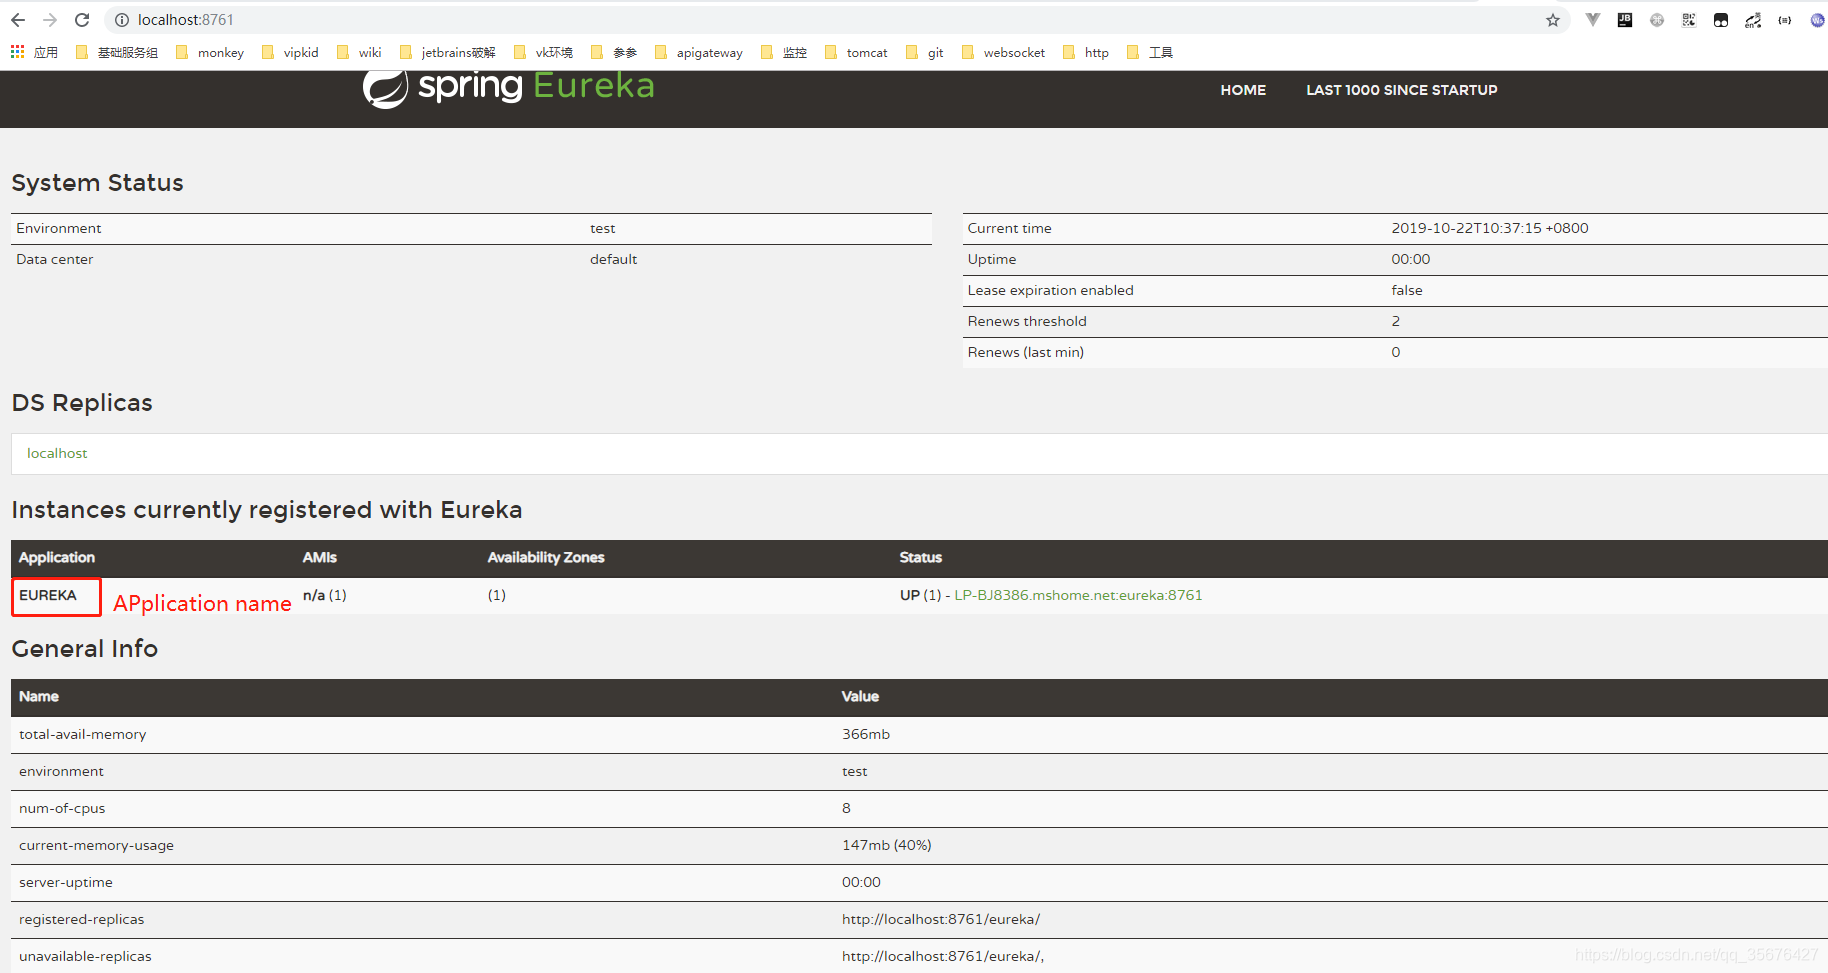Click the Availability Zones column header

[546, 557]
